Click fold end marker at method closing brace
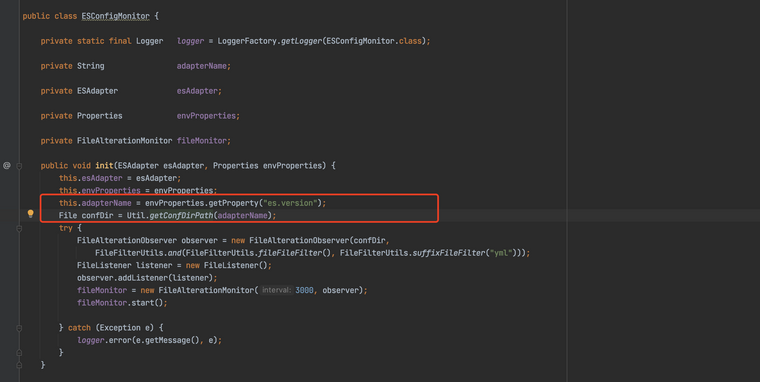760x382 pixels. tap(19, 365)
